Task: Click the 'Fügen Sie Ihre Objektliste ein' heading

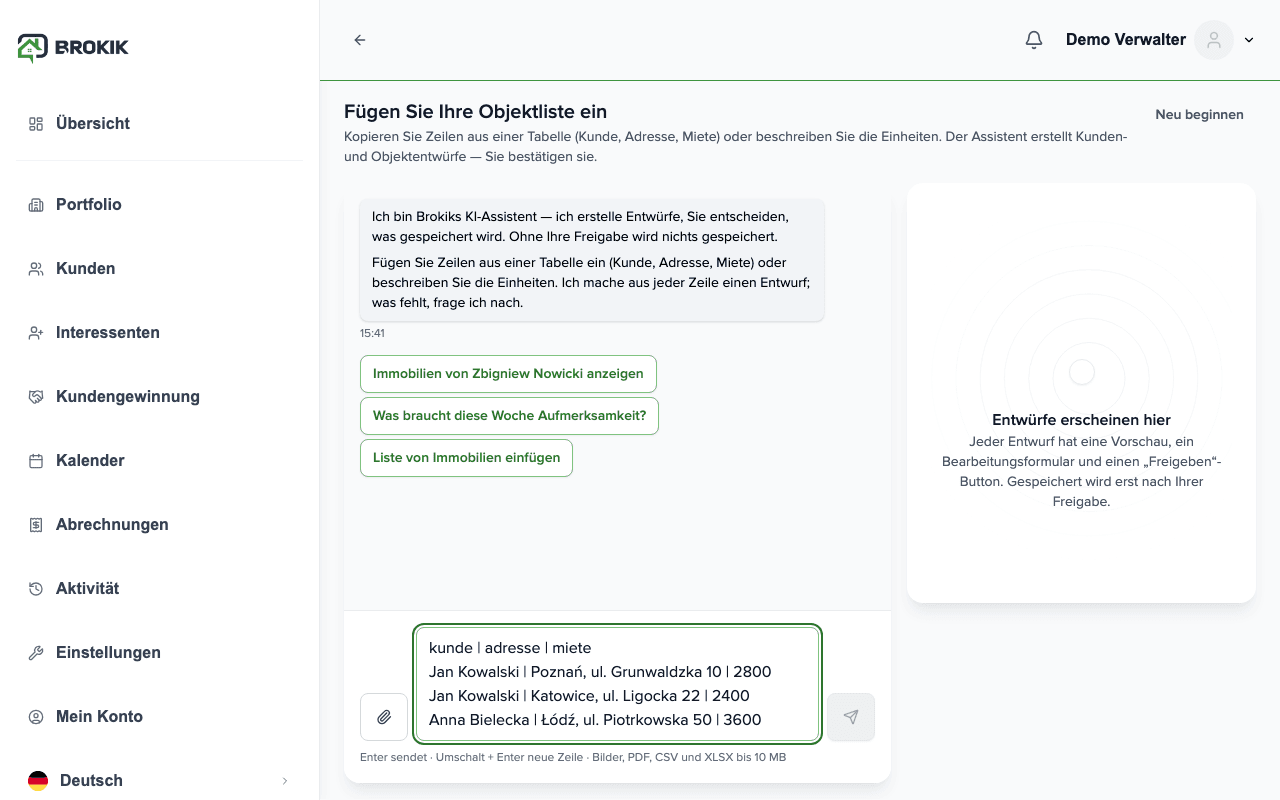Action: pyautogui.click(x=476, y=112)
